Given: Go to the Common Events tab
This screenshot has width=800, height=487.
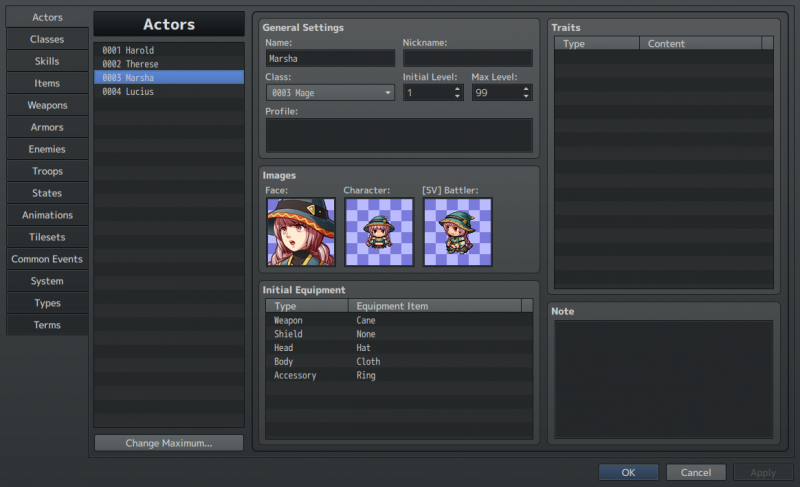Looking at the screenshot, I should (x=47, y=259).
